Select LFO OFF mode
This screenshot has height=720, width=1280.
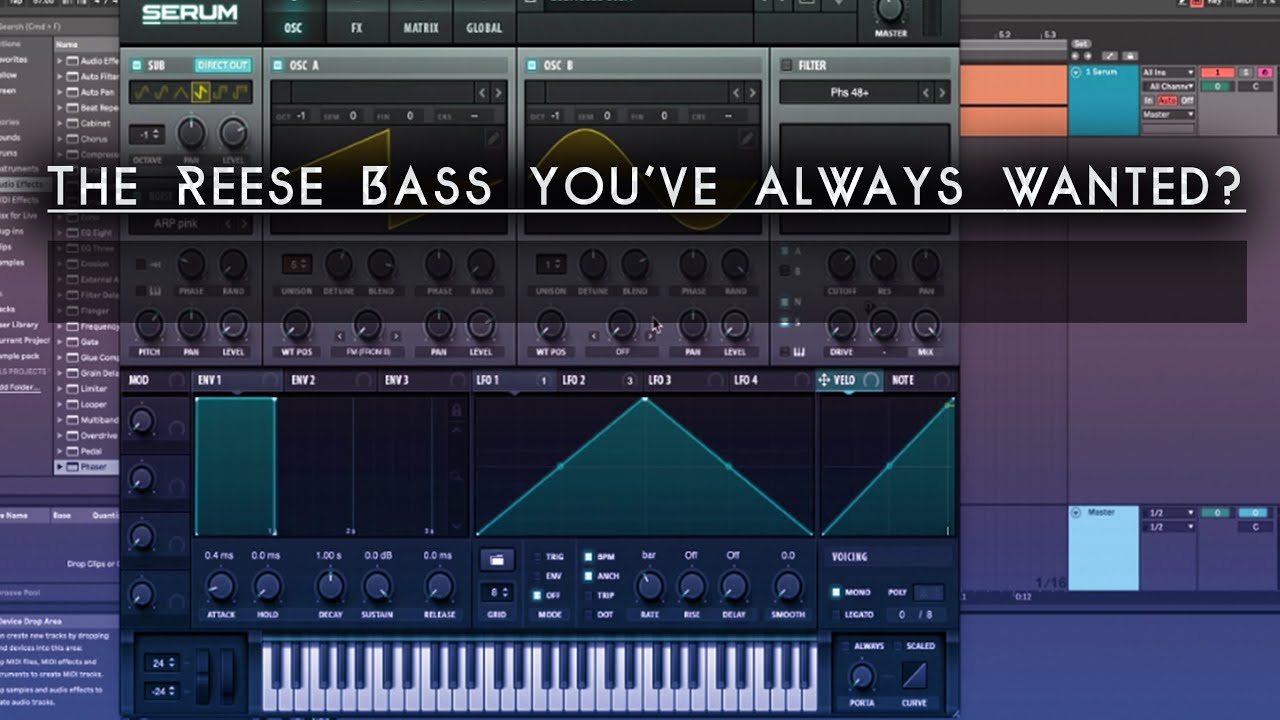[537, 595]
